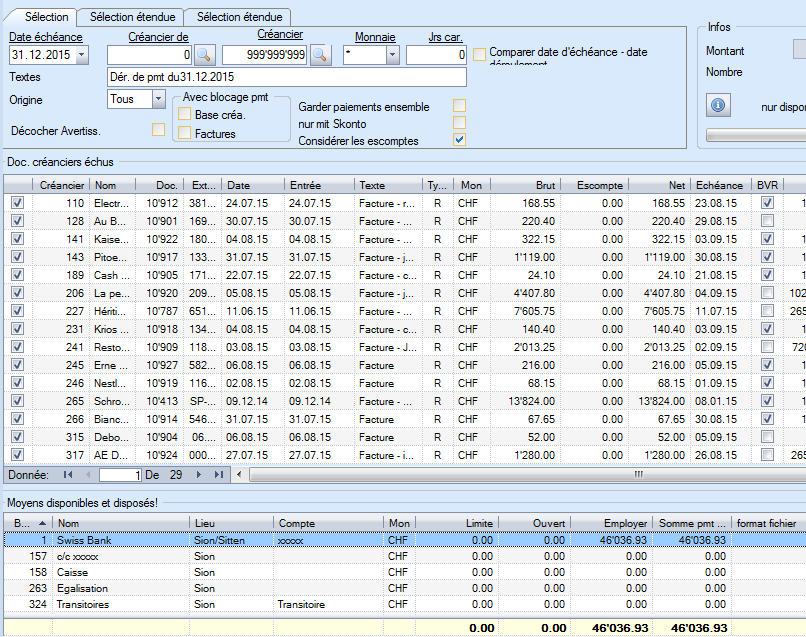806x637 pixels.
Task: Click the Brut column header
Action: coord(525,185)
